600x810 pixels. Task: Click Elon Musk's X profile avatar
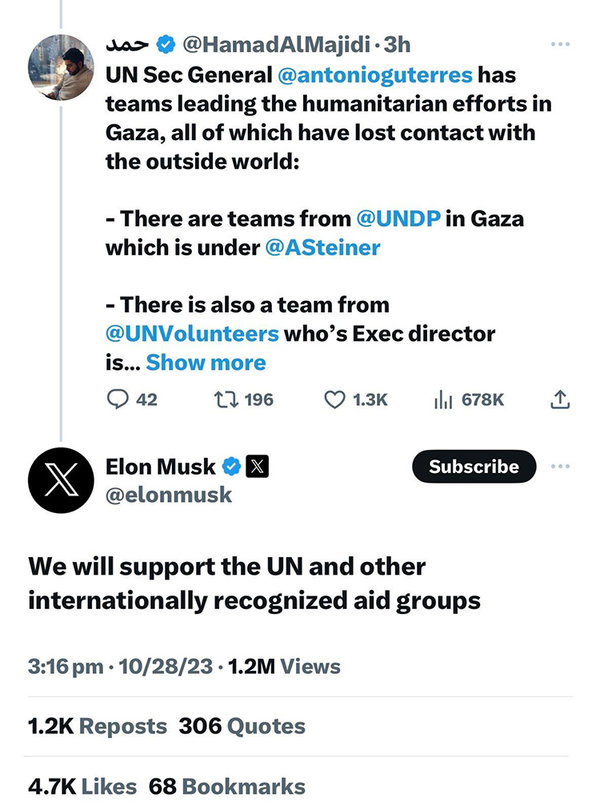[x=61, y=479]
